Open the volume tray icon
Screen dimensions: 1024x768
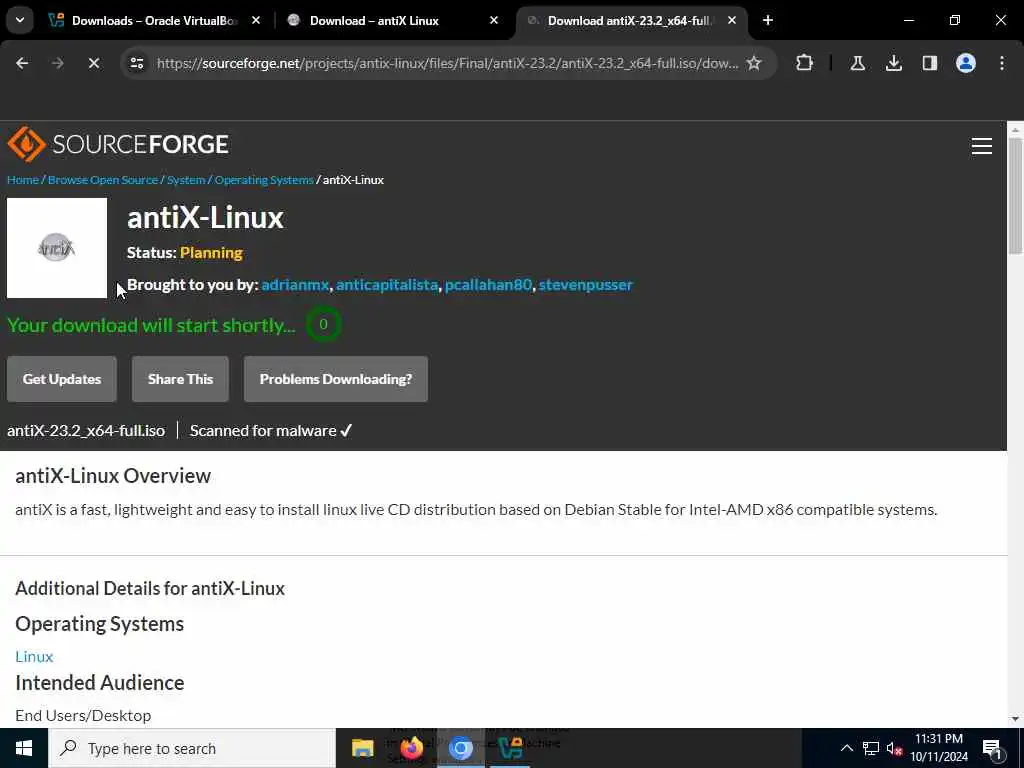[894, 748]
